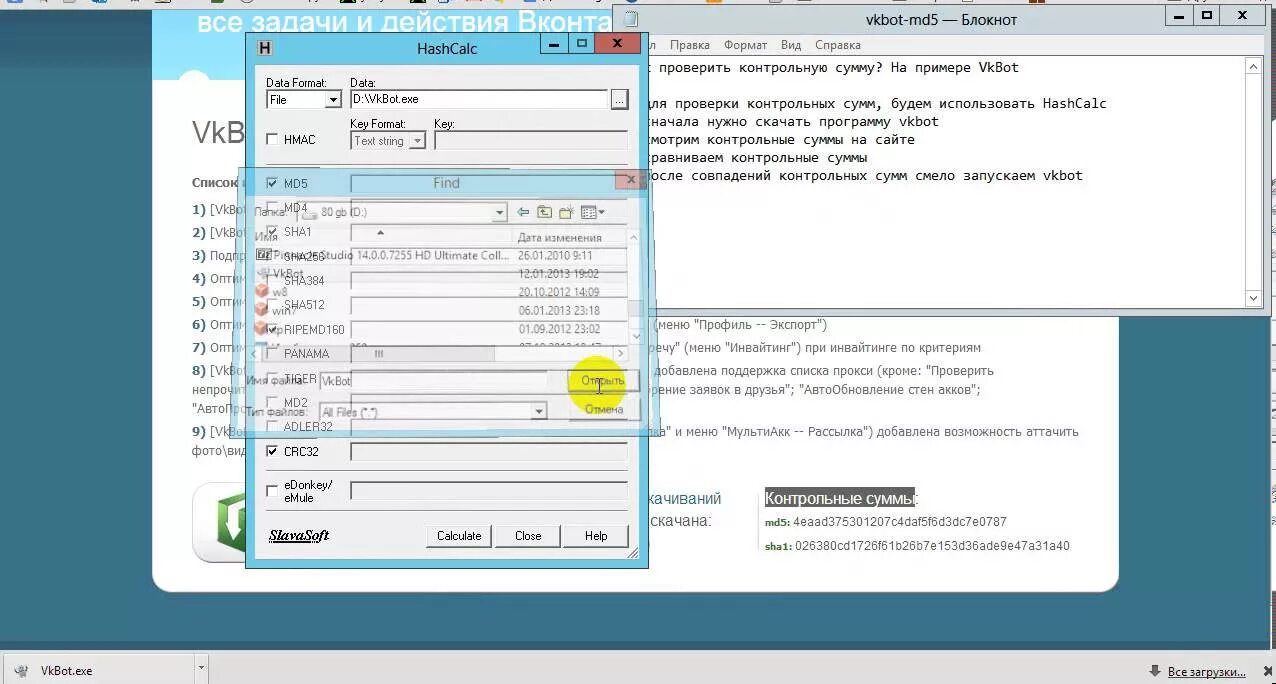
Task: Click the Отмена button in Find dialog
Action: pyautogui.click(x=603, y=409)
